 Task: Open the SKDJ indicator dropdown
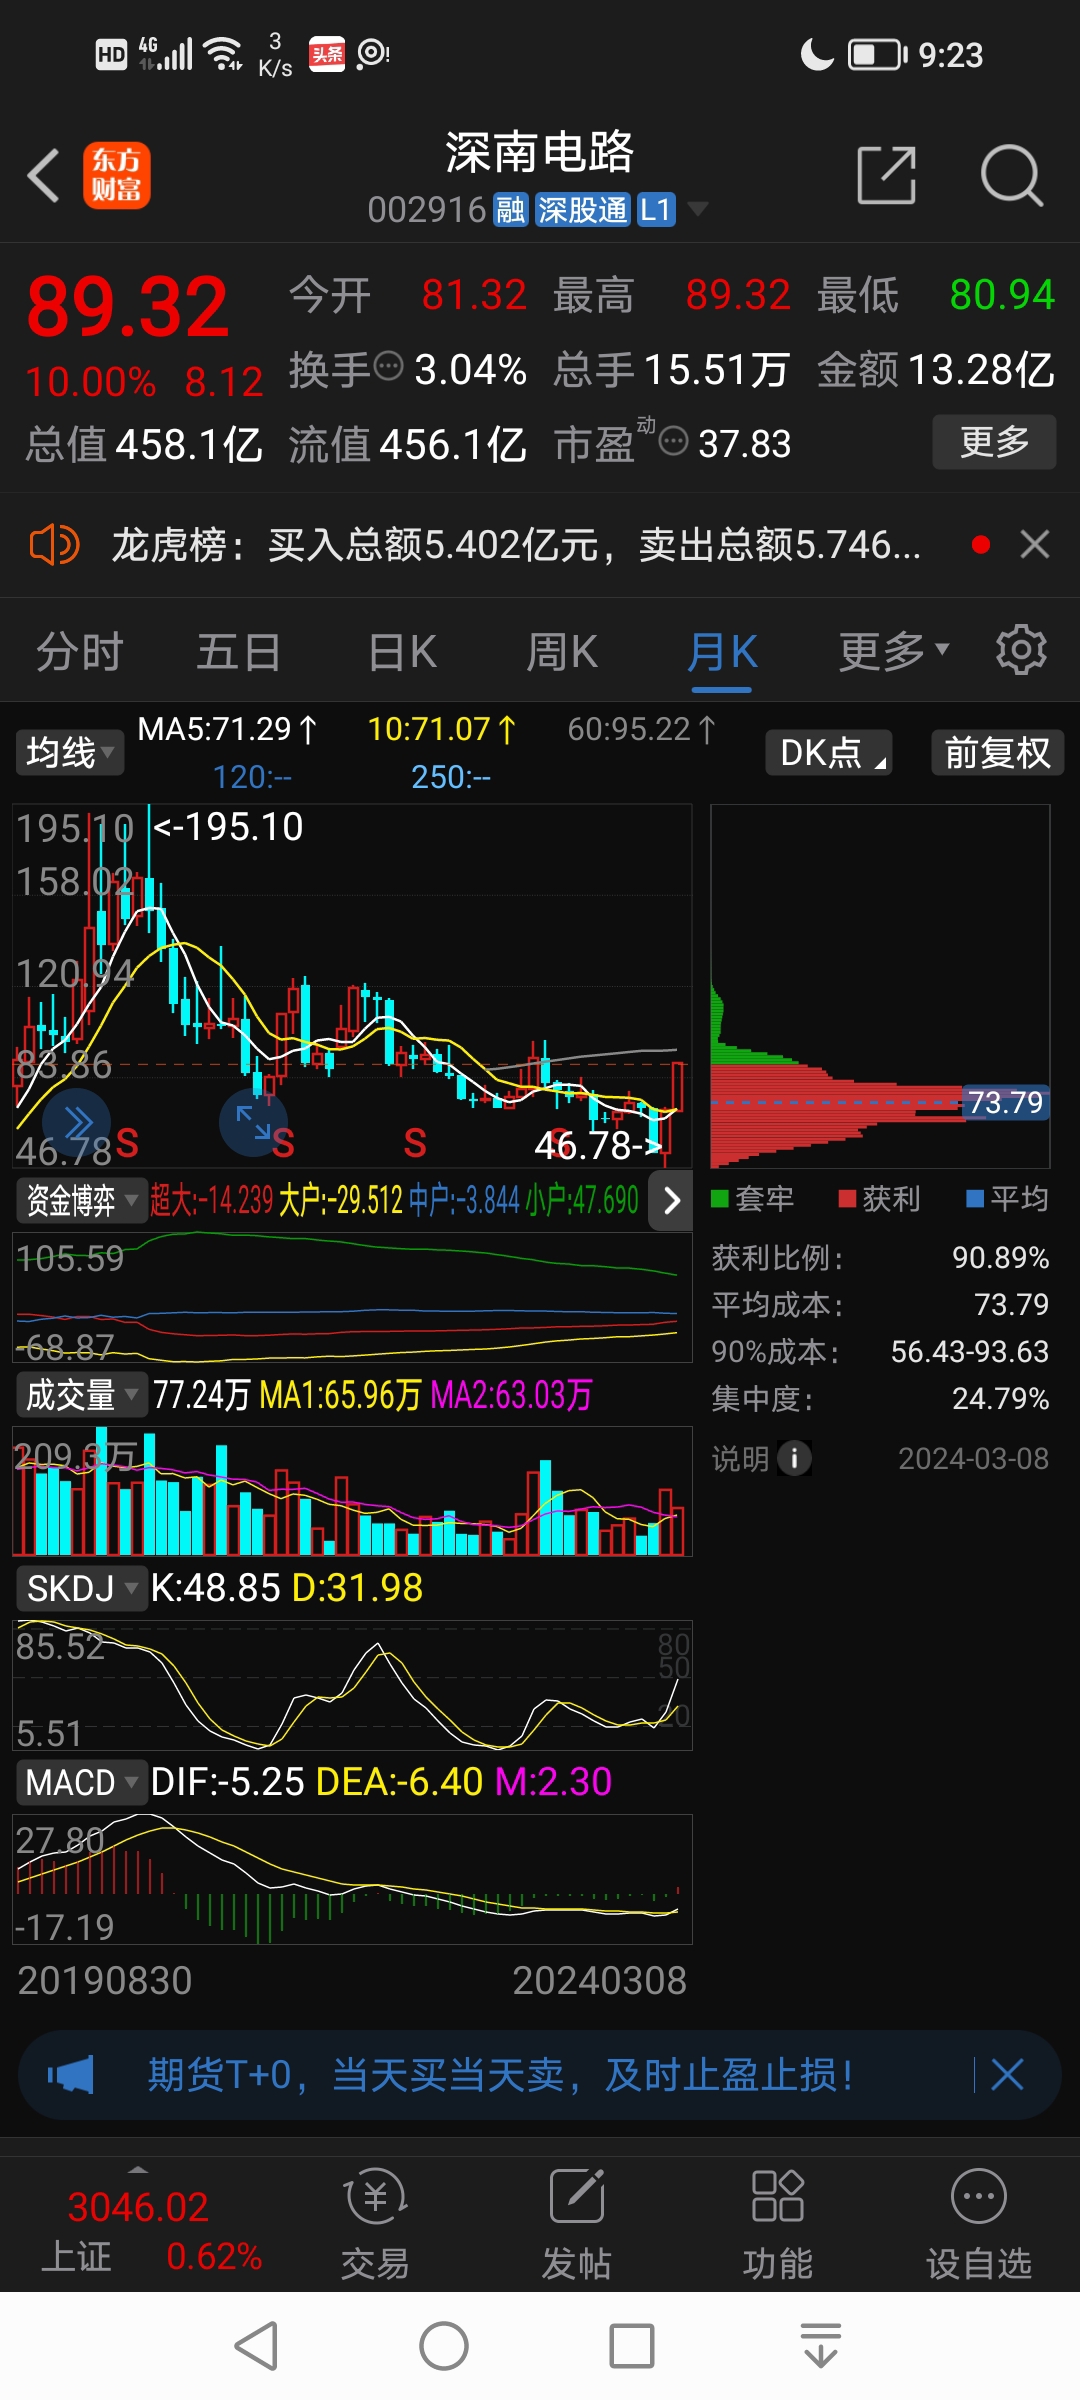[x=80, y=1588]
